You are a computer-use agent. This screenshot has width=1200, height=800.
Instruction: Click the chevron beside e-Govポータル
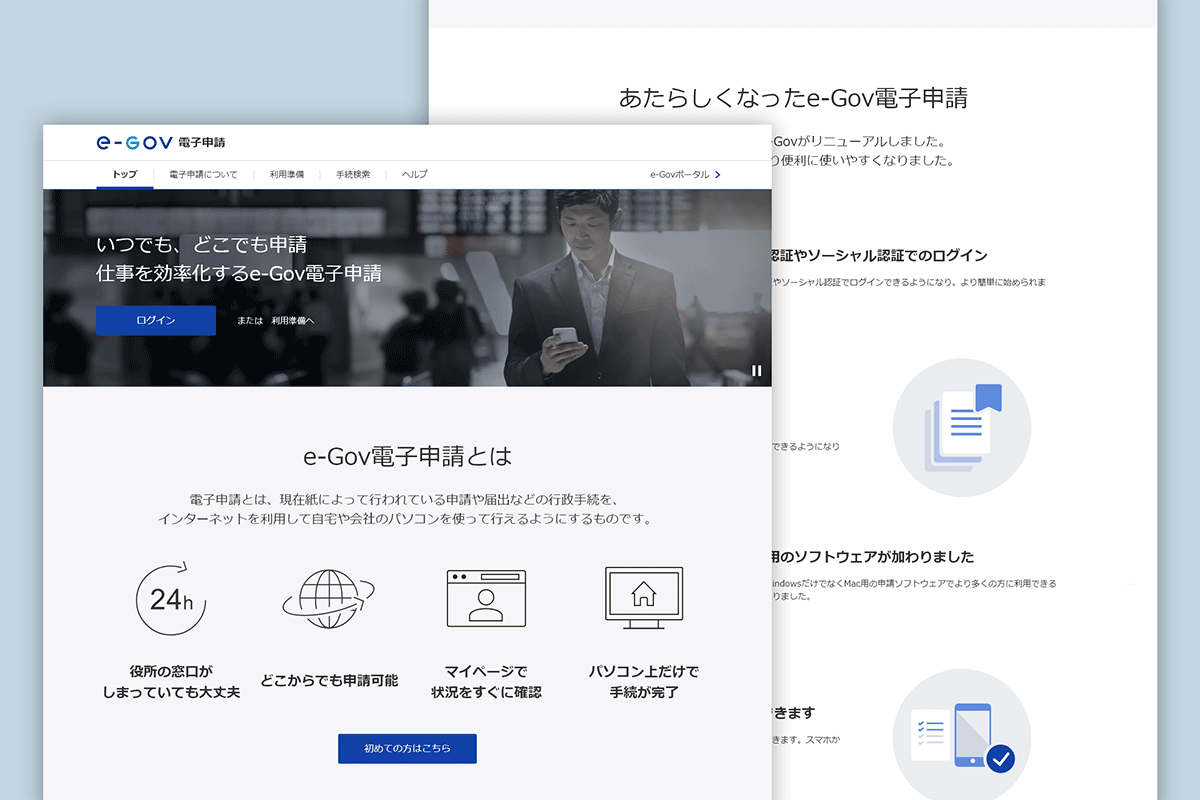718,174
